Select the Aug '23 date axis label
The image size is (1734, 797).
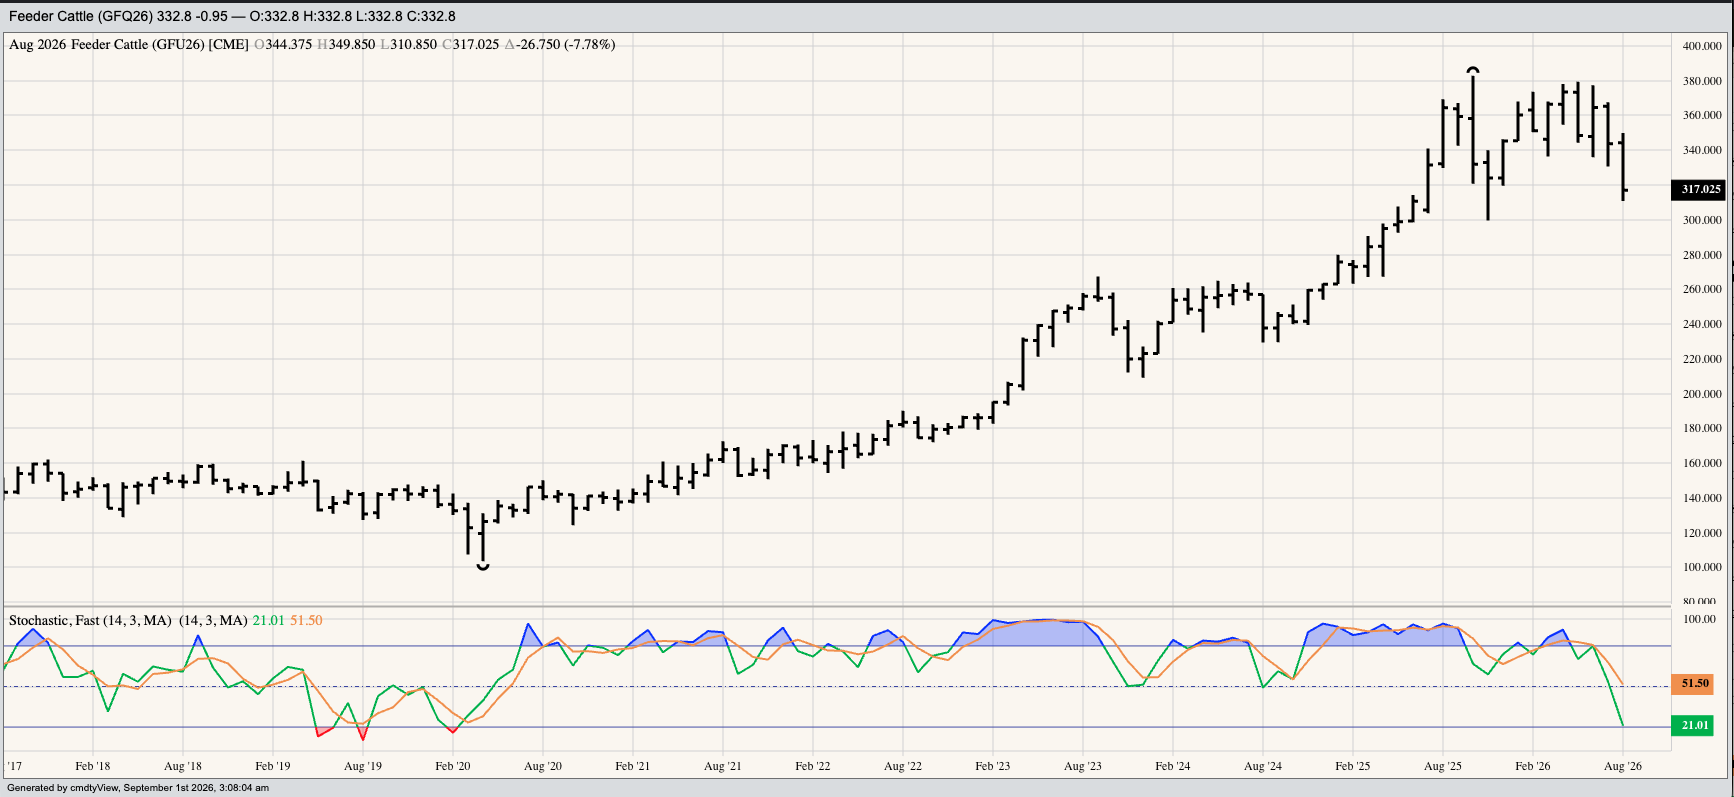click(1082, 766)
